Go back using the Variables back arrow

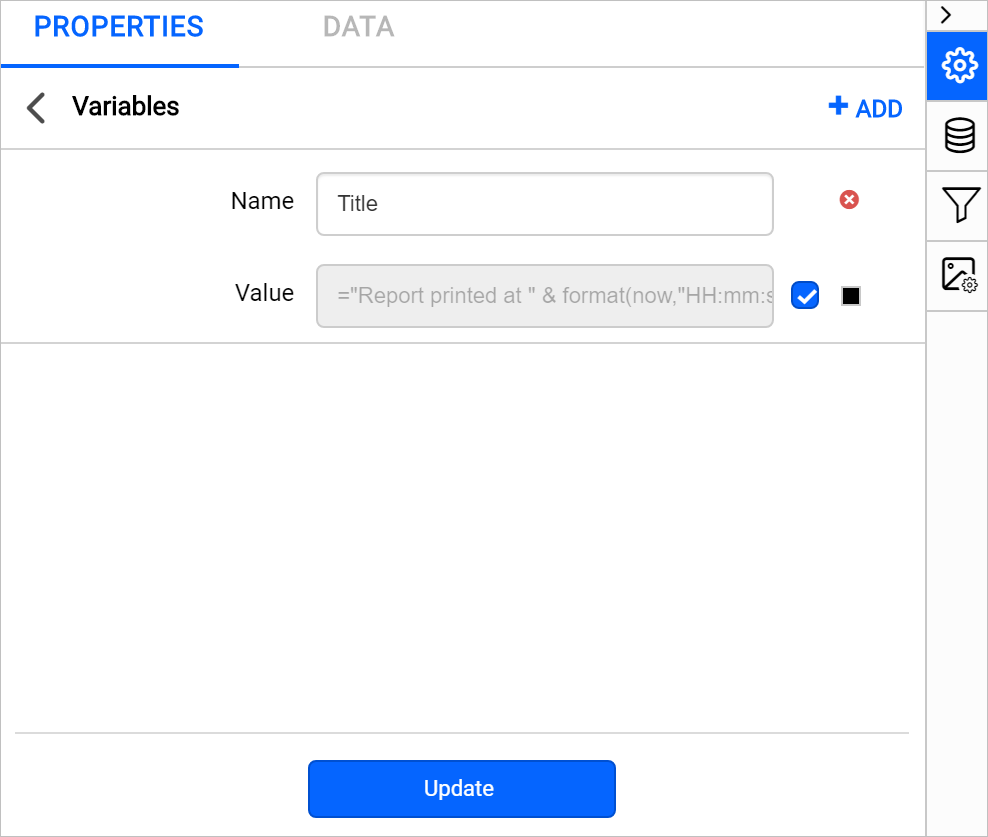tap(36, 107)
